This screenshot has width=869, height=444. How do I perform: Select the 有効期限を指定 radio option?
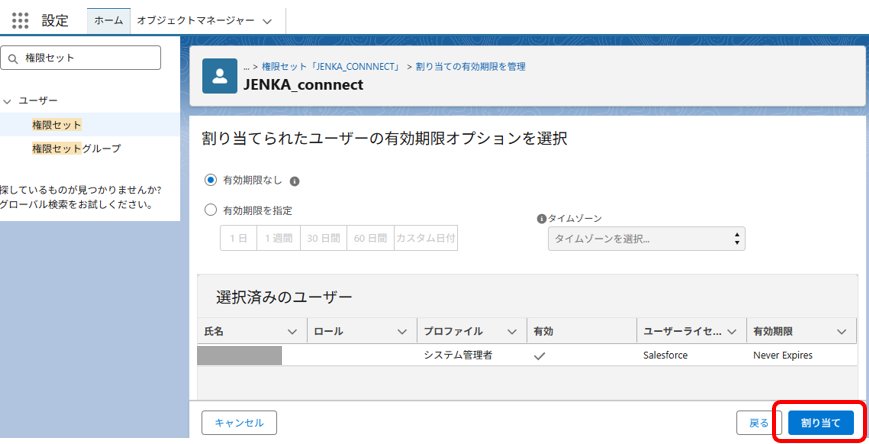(210, 210)
